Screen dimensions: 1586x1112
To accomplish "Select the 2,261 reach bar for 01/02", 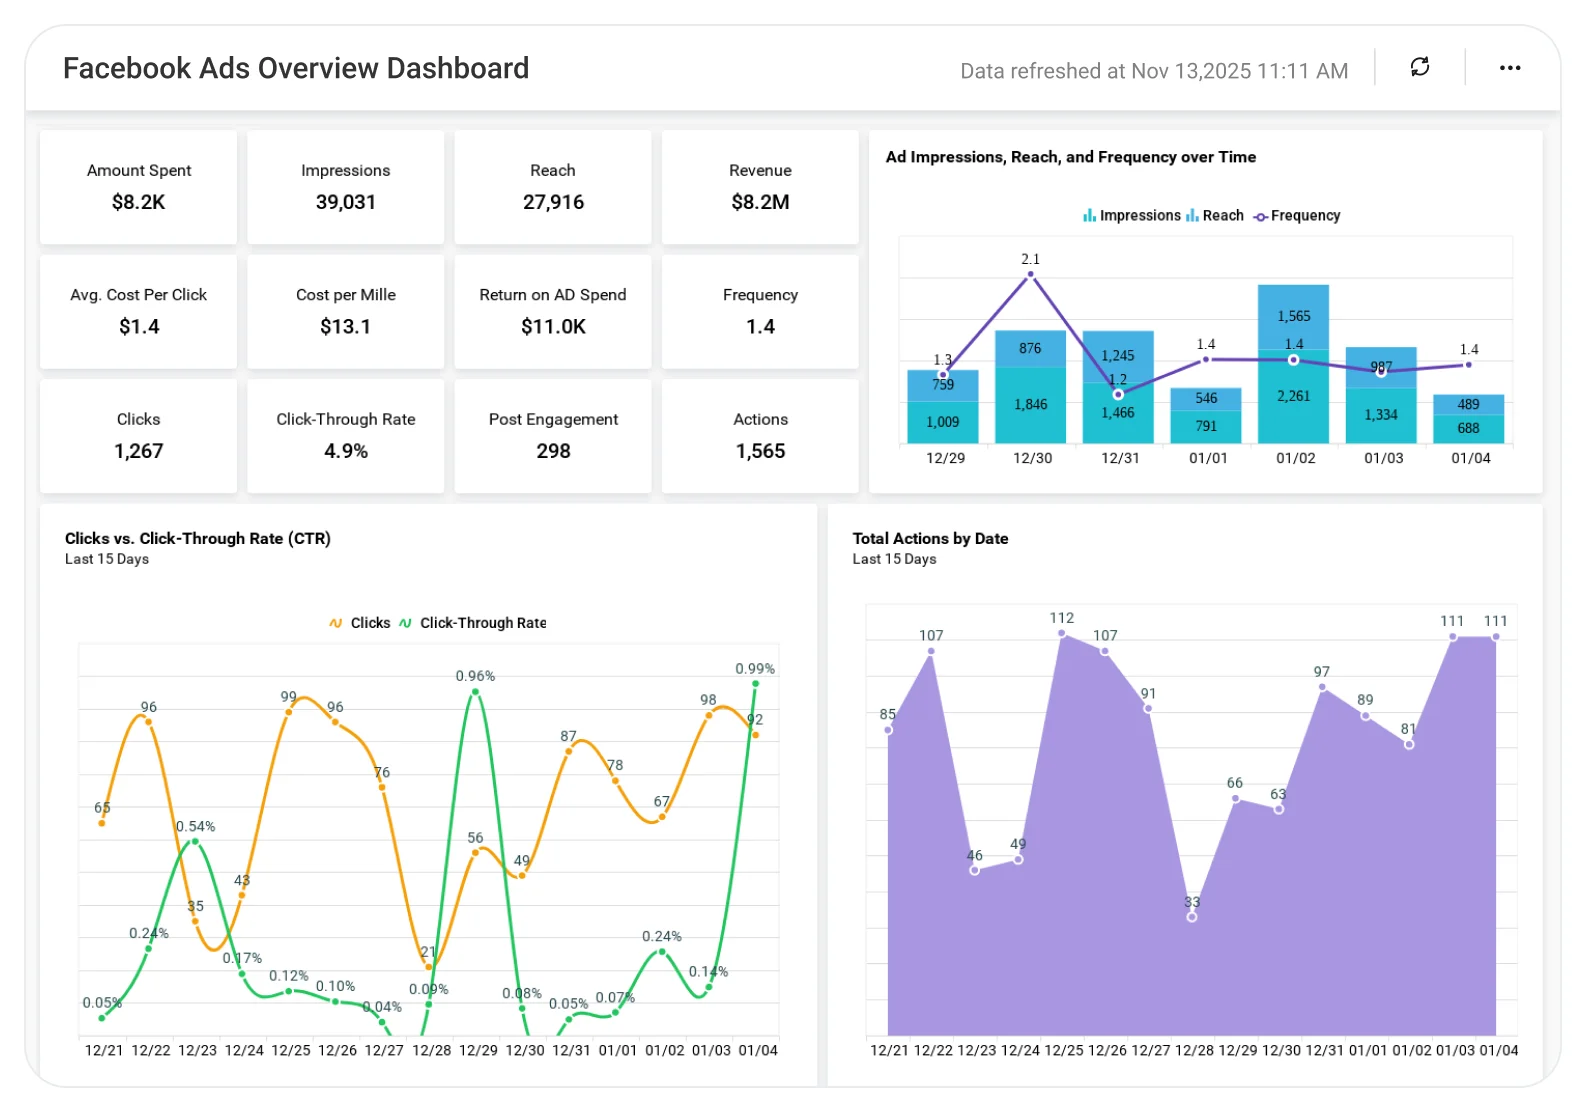I will (x=1293, y=397).
